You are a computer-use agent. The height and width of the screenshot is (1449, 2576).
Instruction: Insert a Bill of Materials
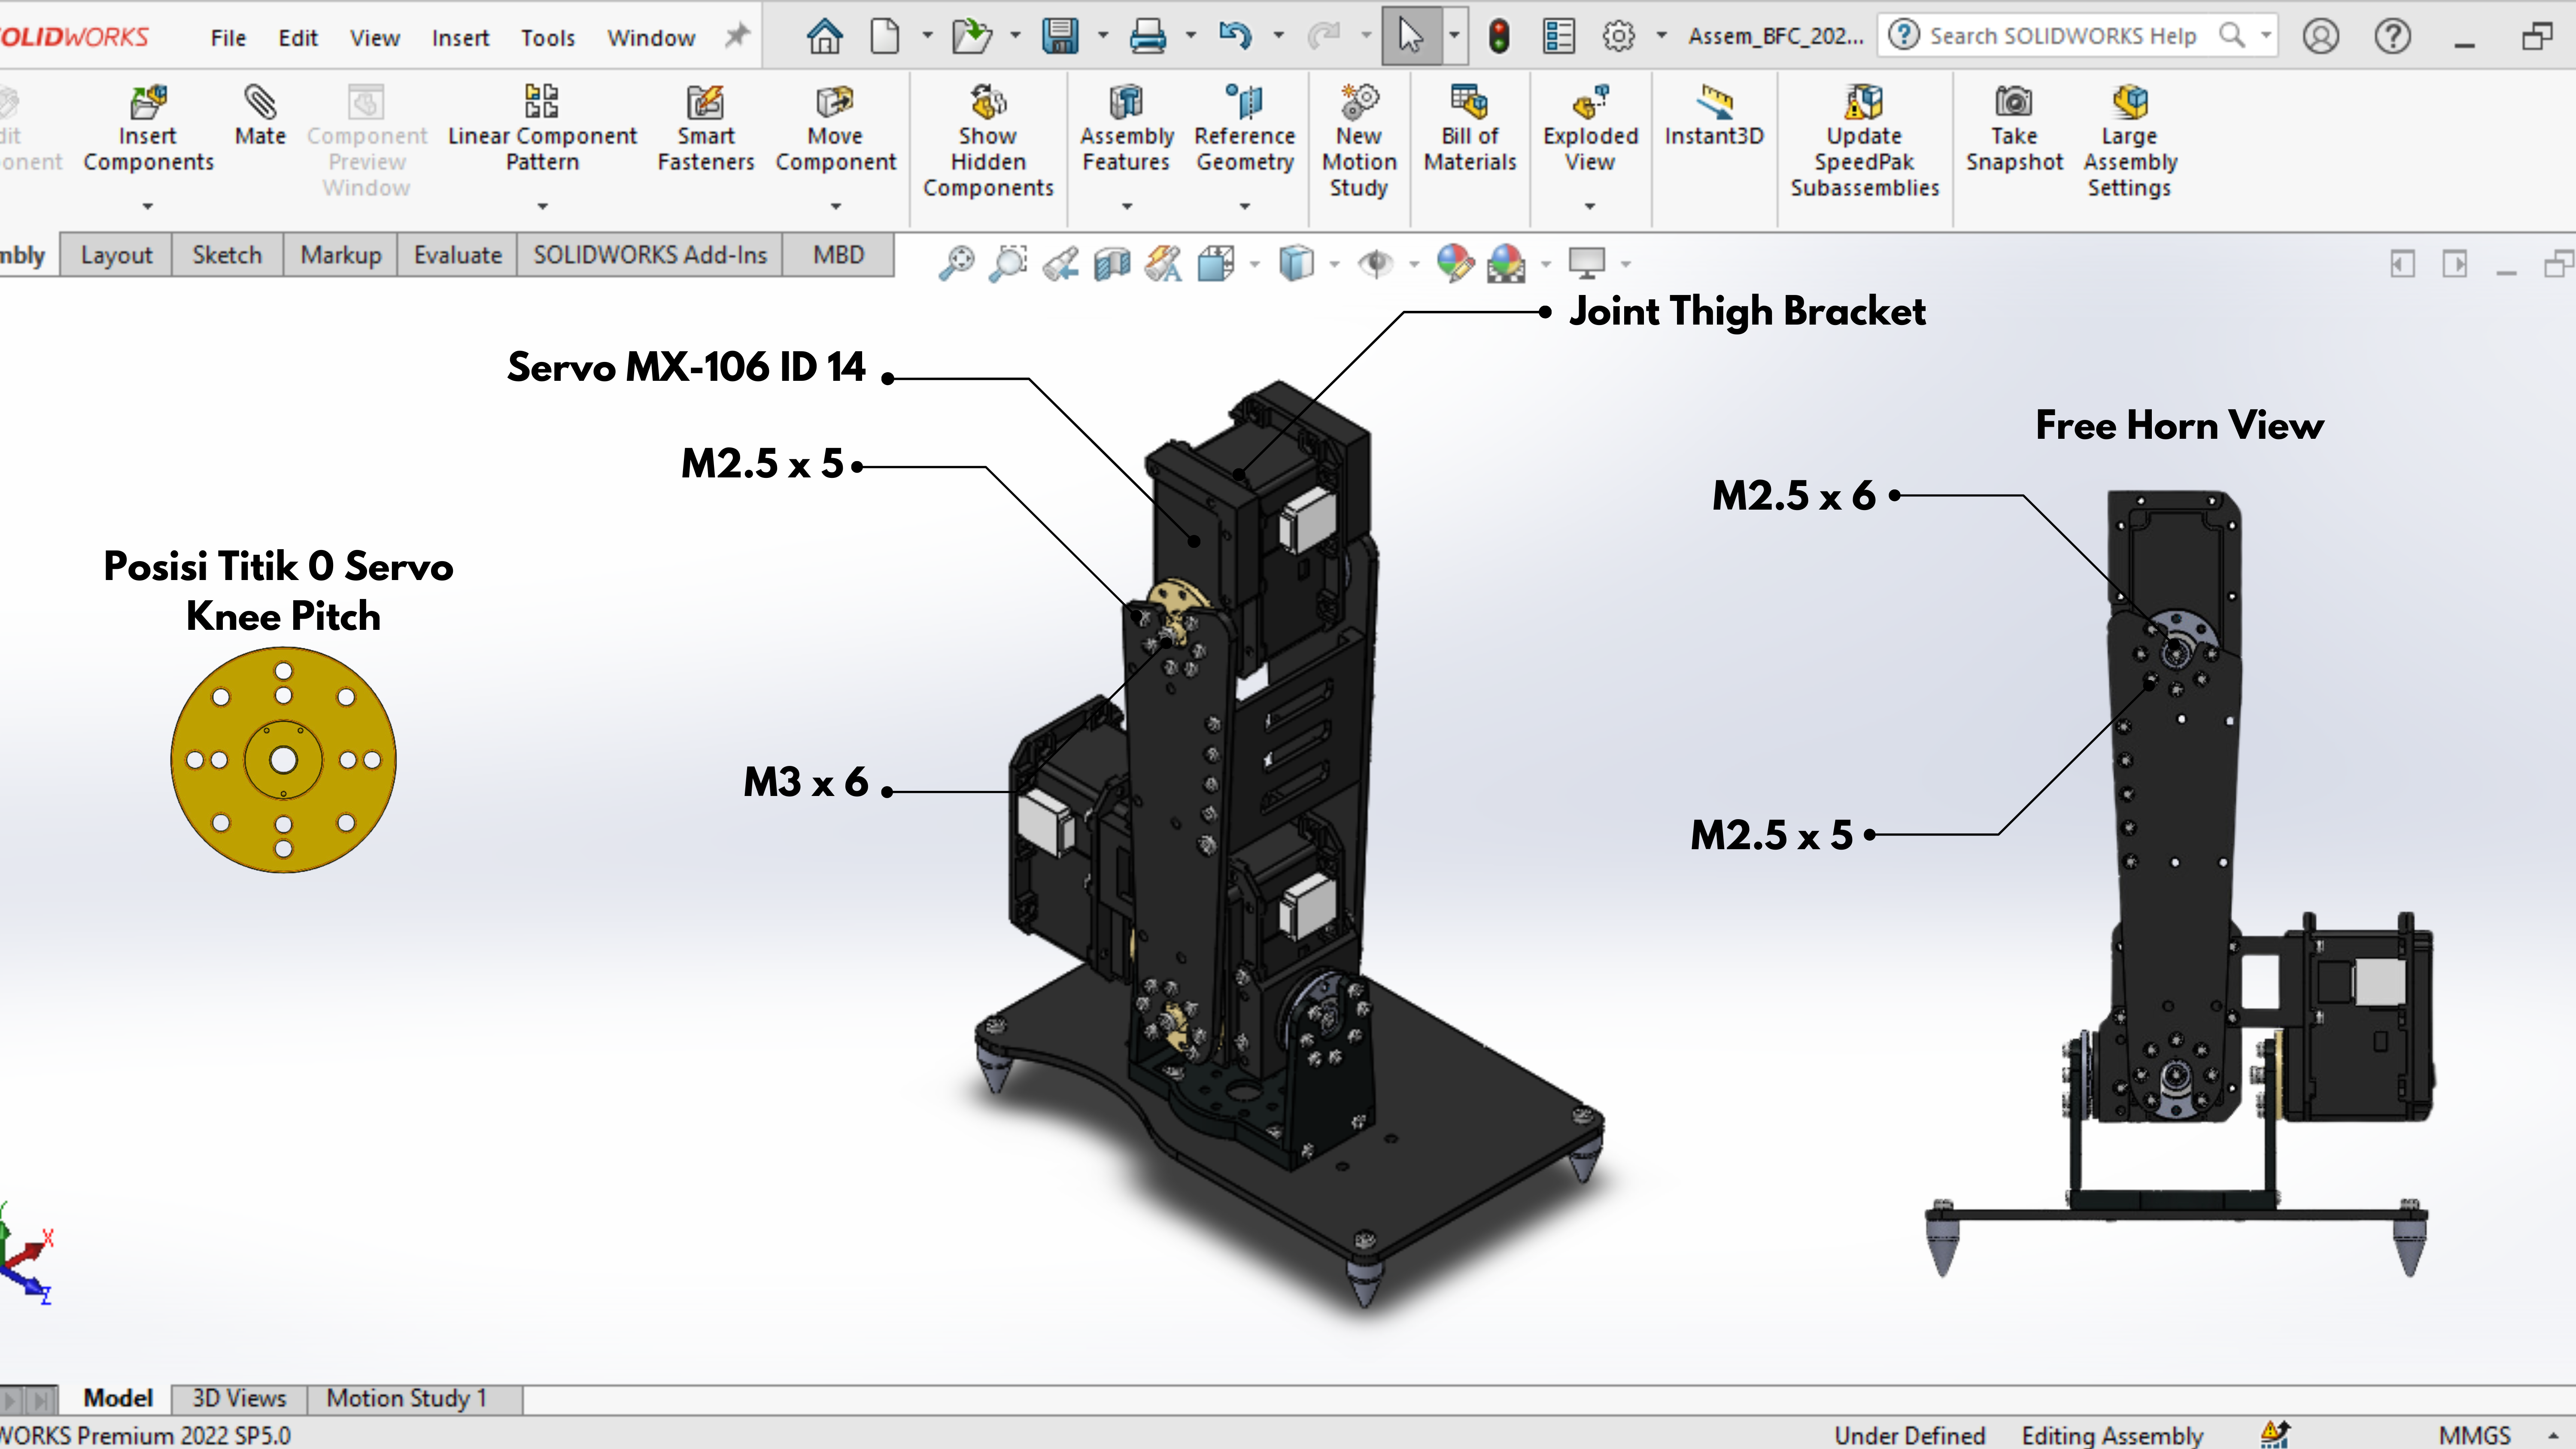click(x=1470, y=128)
